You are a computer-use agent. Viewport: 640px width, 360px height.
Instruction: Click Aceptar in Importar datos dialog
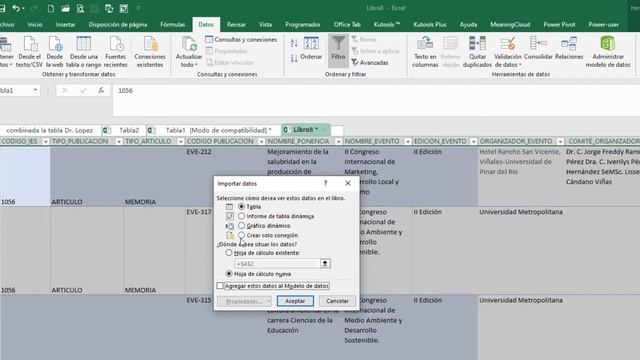click(x=295, y=301)
